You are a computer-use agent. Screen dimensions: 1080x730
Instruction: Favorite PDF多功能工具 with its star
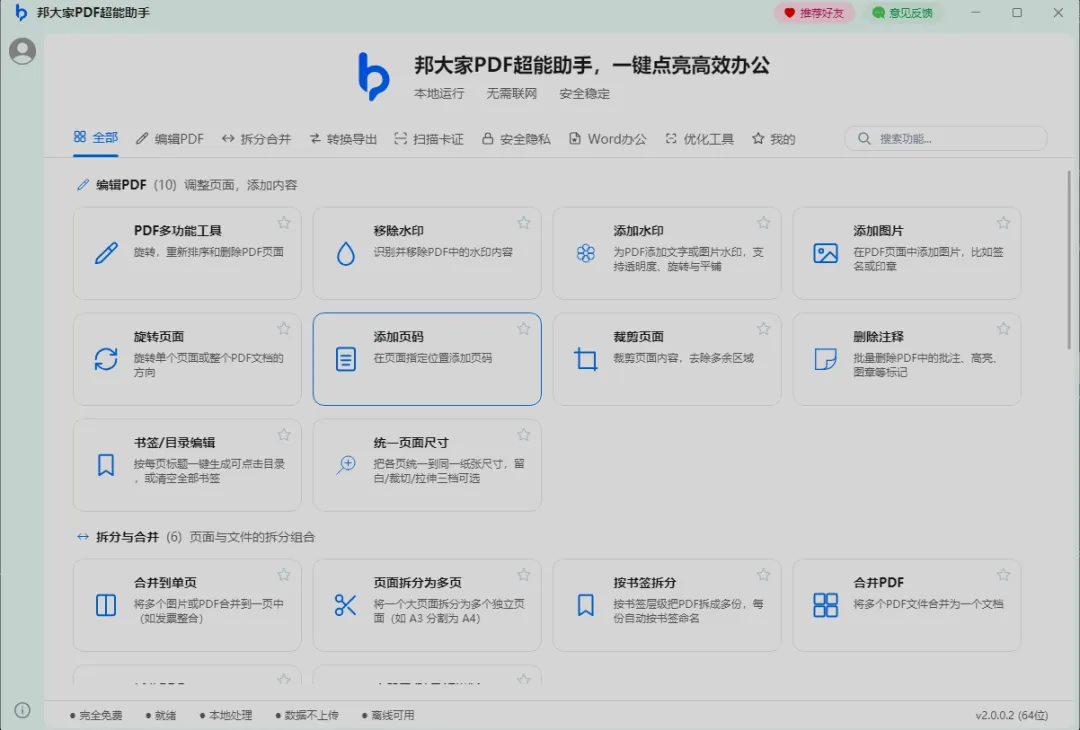[284, 222]
